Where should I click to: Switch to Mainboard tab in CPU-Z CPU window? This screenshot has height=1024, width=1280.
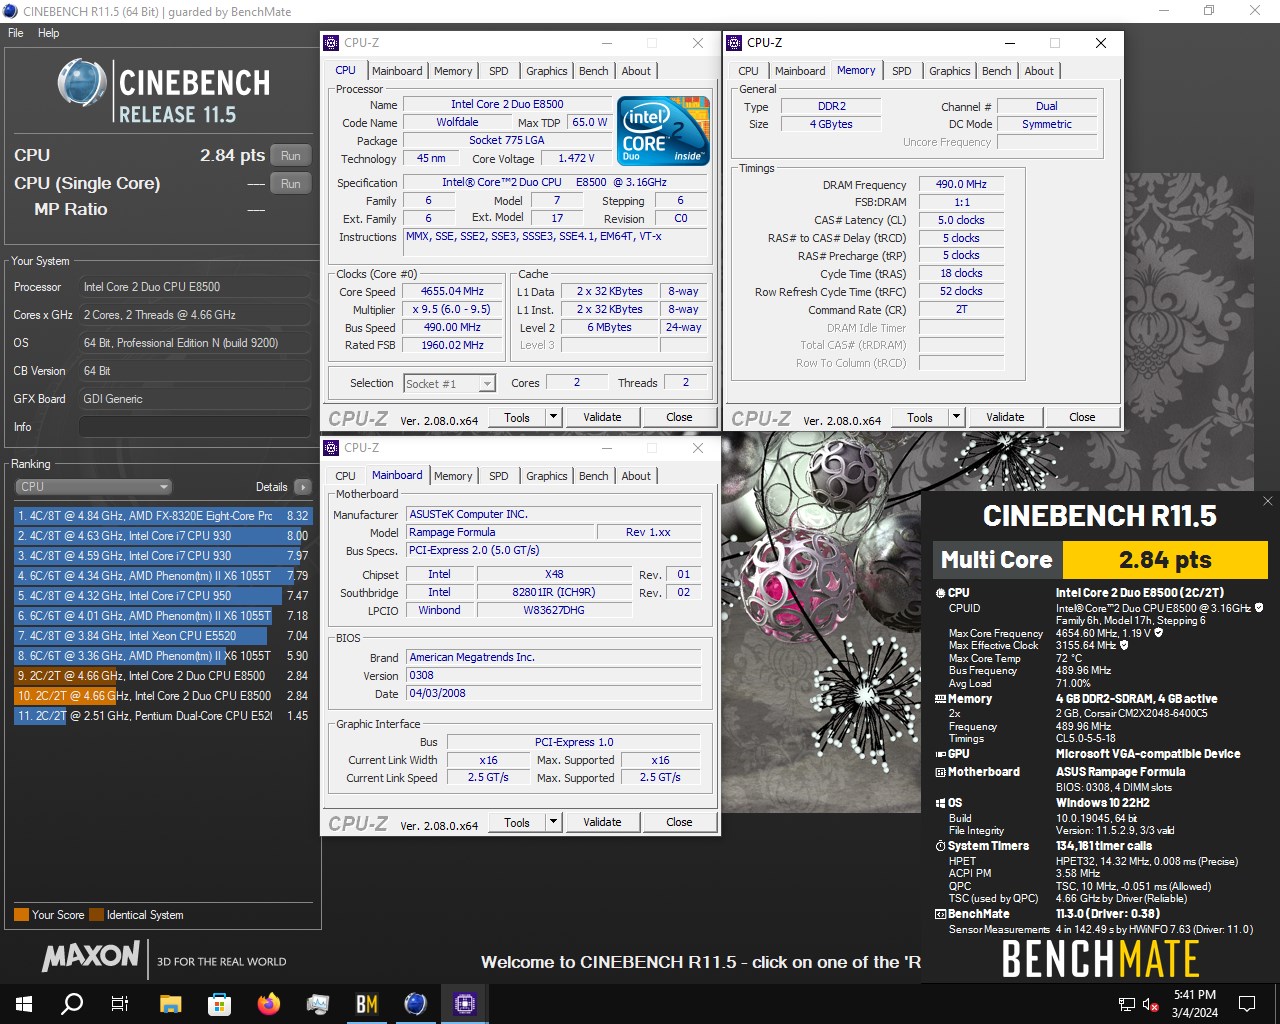click(x=397, y=71)
